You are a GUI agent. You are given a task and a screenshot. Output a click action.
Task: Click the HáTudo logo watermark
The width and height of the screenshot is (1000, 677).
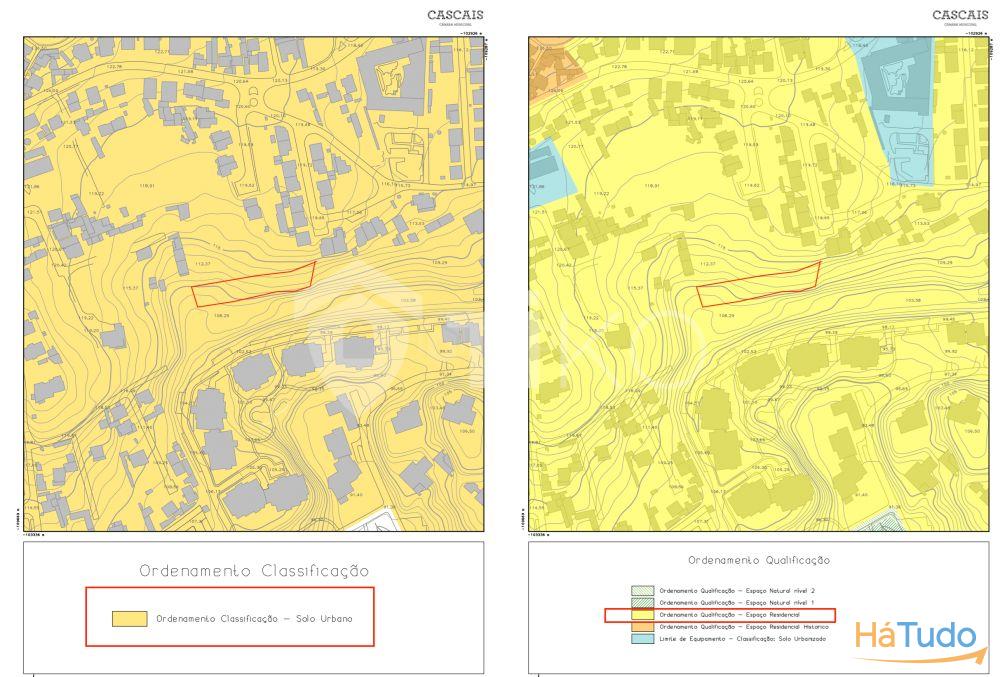[x=914, y=637]
